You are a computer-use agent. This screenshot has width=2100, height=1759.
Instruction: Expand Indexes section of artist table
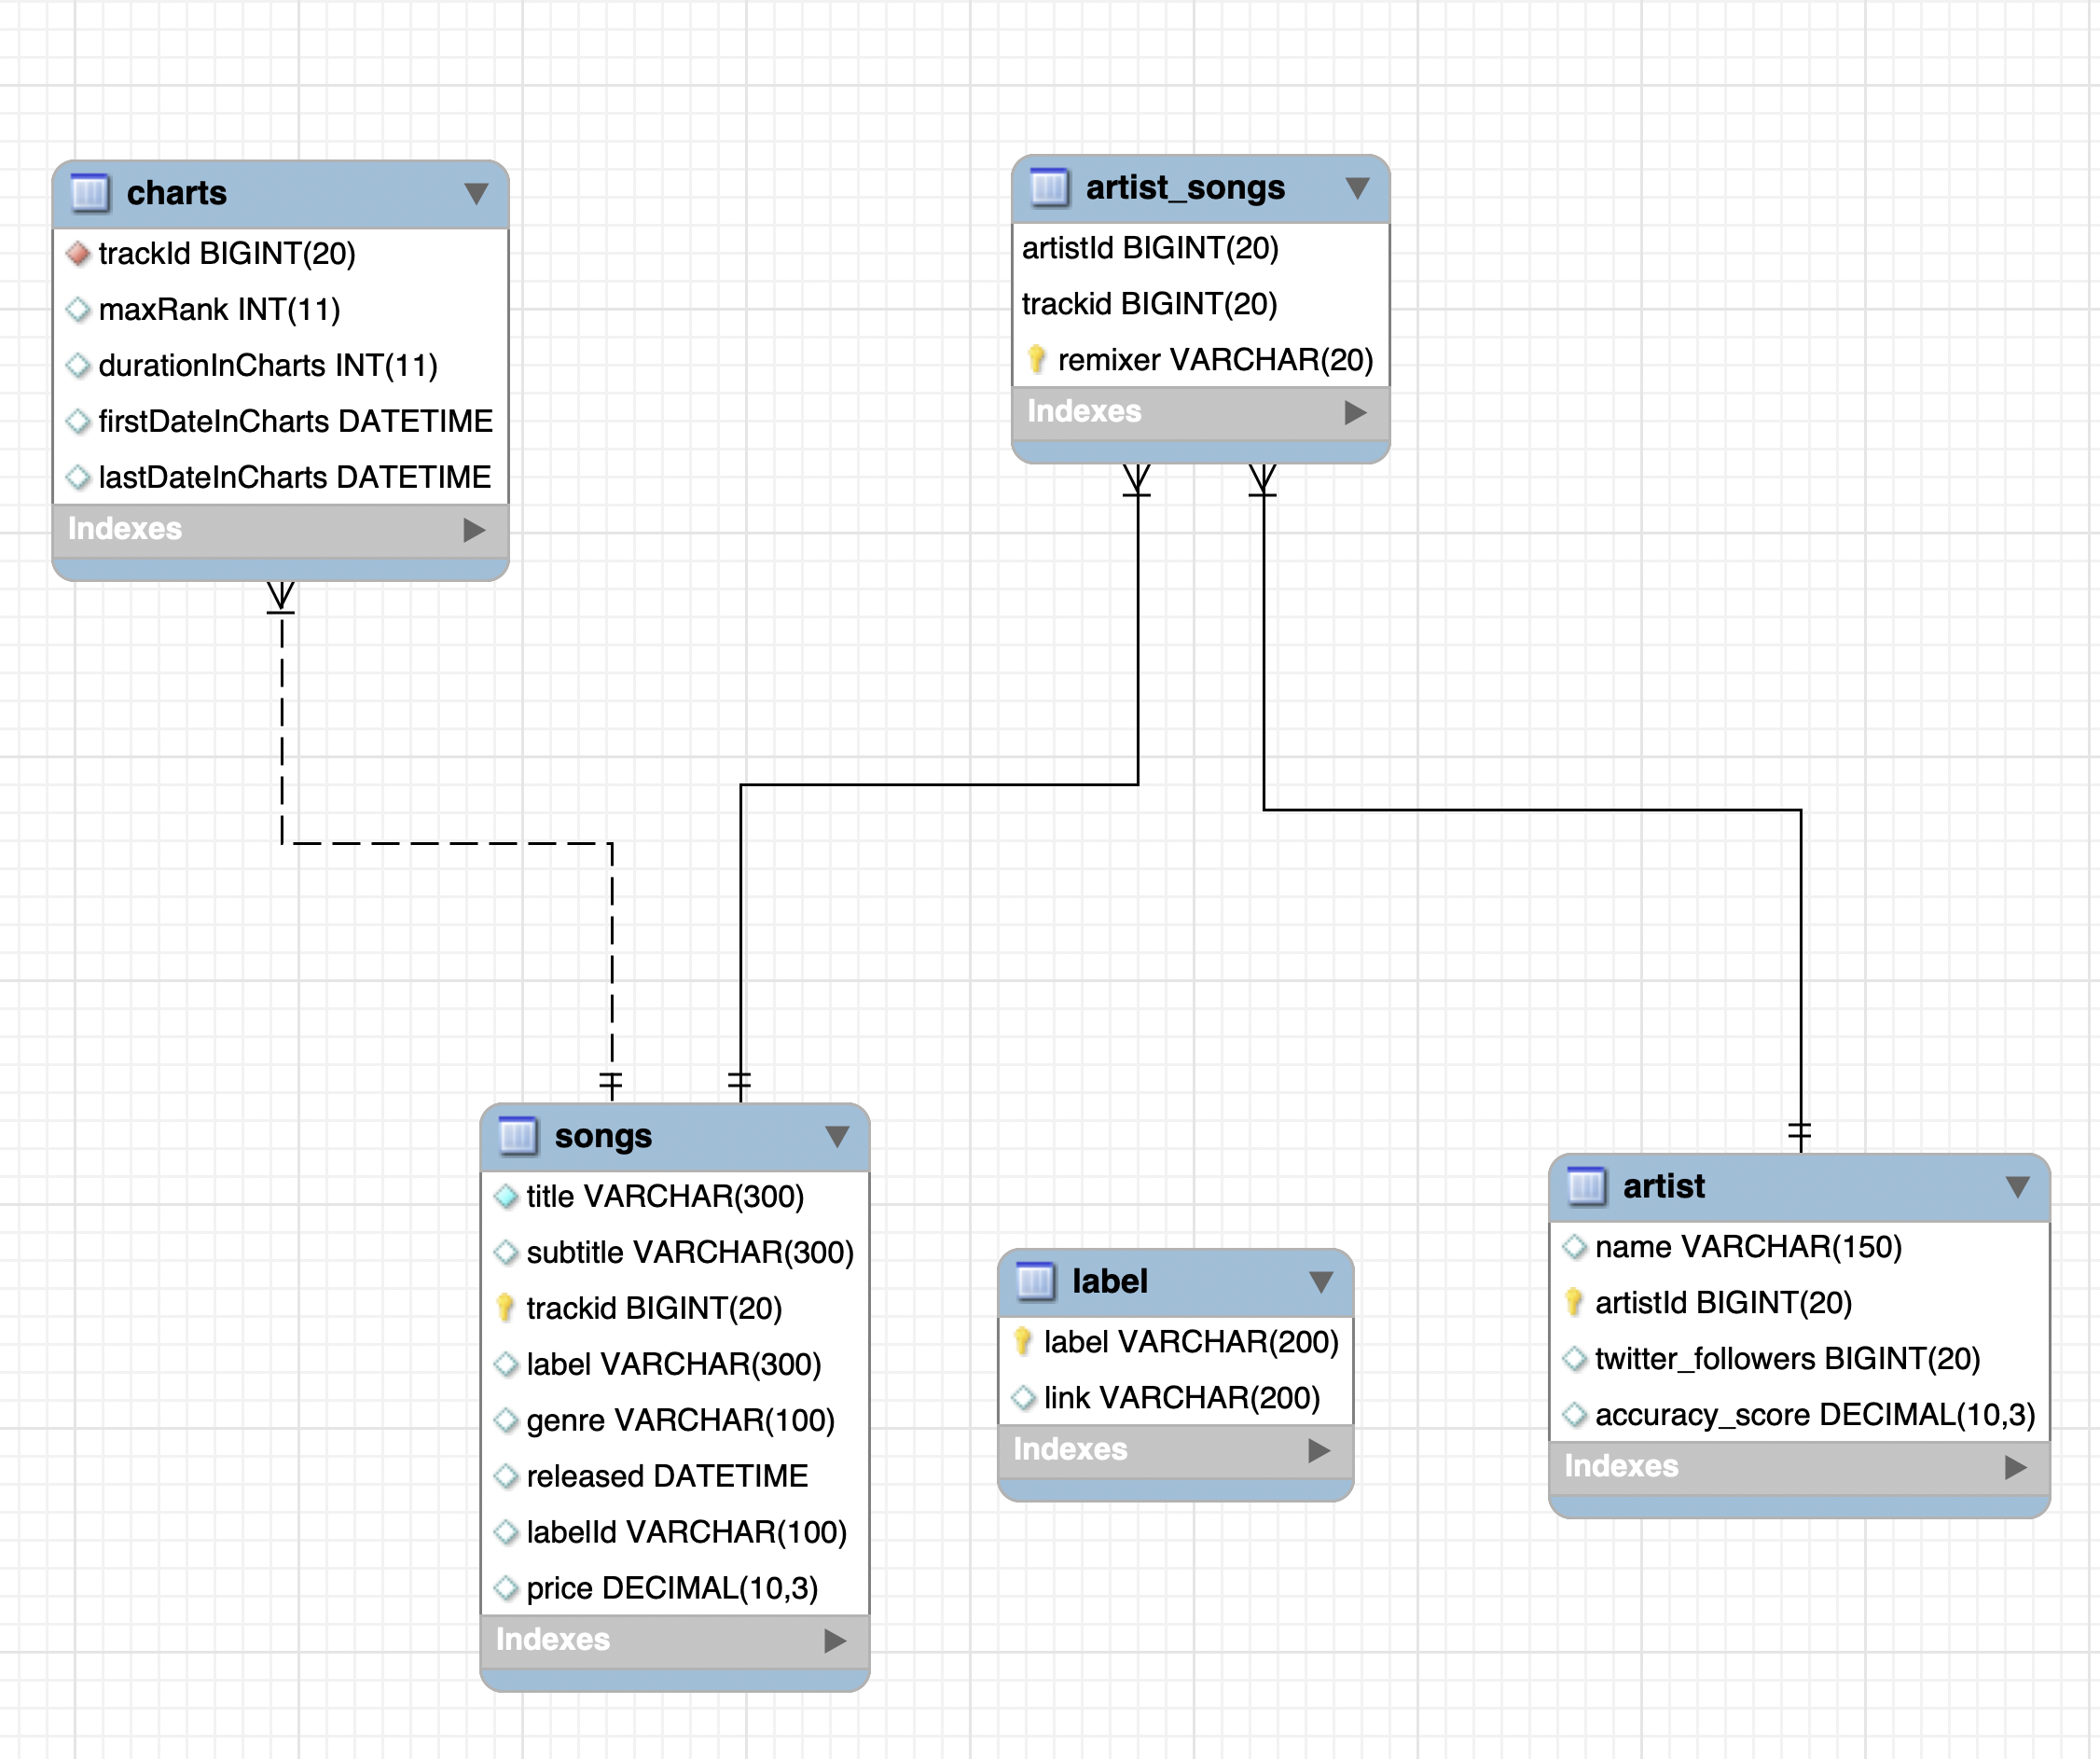tap(2015, 1467)
